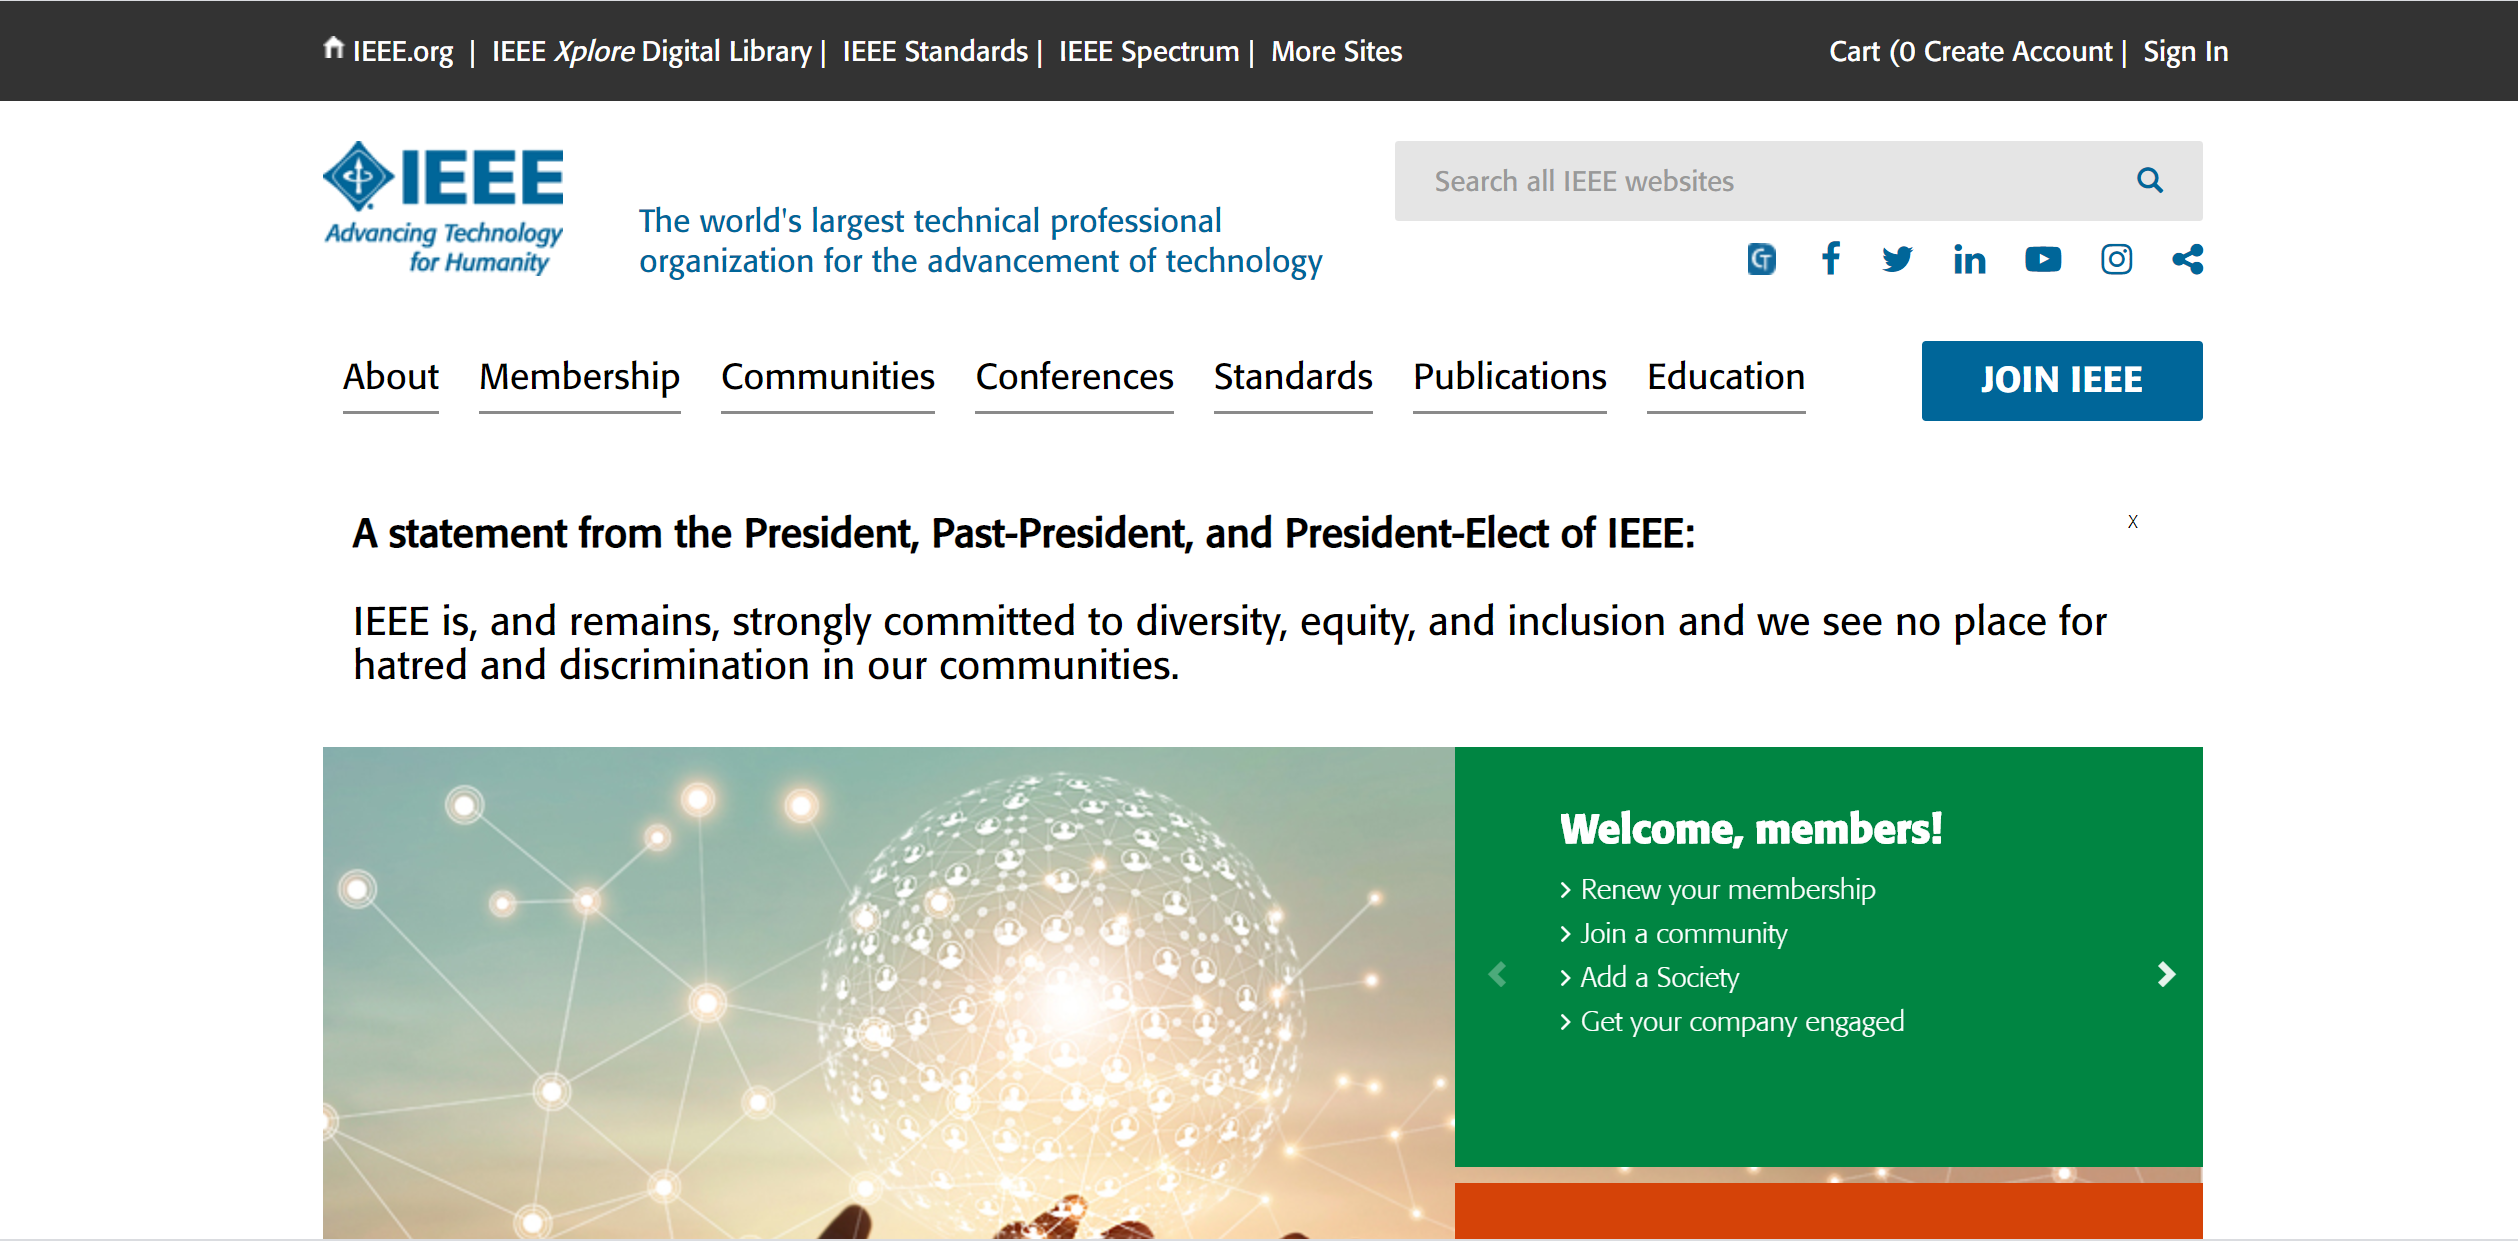This screenshot has width=2518, height=1243.
Task: Click the JOIN IEEE button
Action: coord(2061,380)
